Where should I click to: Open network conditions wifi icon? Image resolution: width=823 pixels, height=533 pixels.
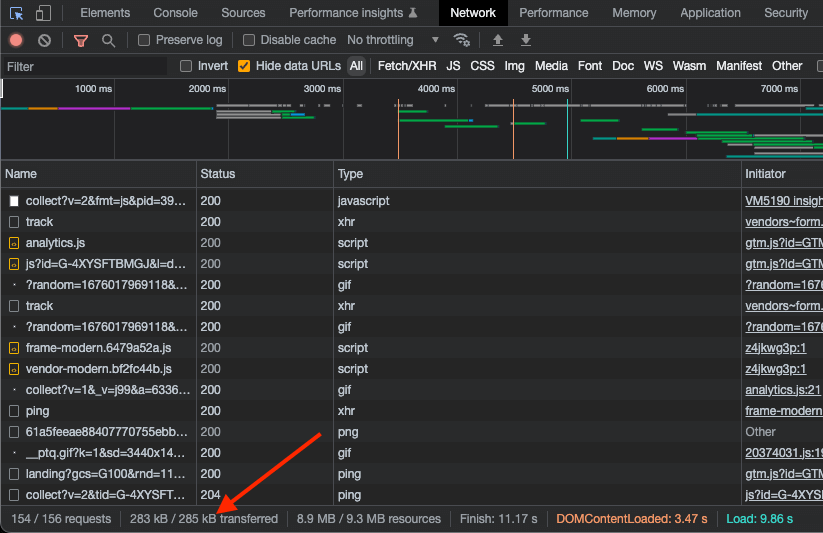461,40
